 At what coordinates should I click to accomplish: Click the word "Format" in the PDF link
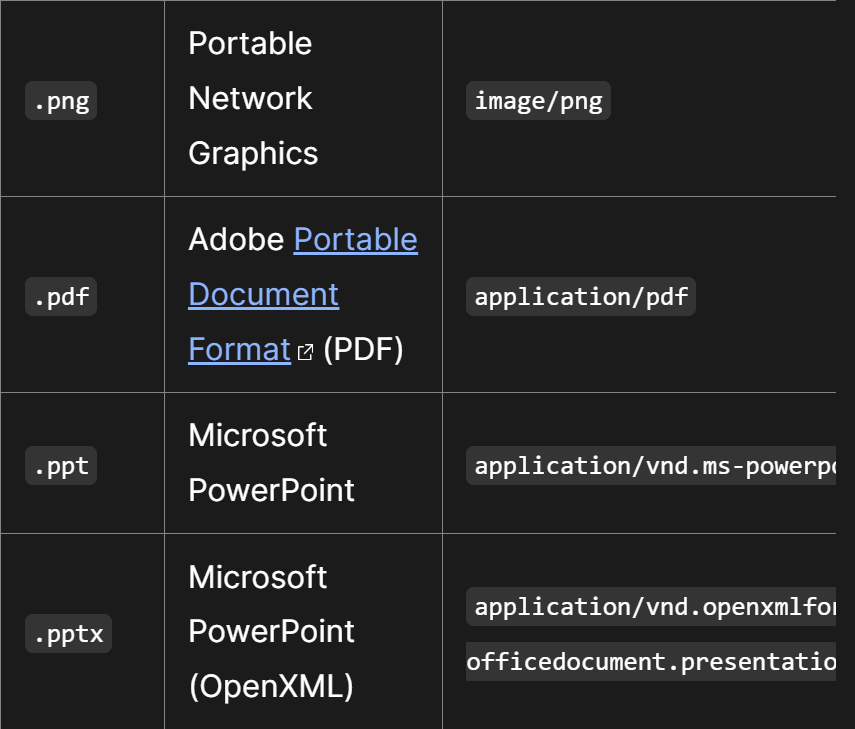pyautogui.click(x=239, y=350)
